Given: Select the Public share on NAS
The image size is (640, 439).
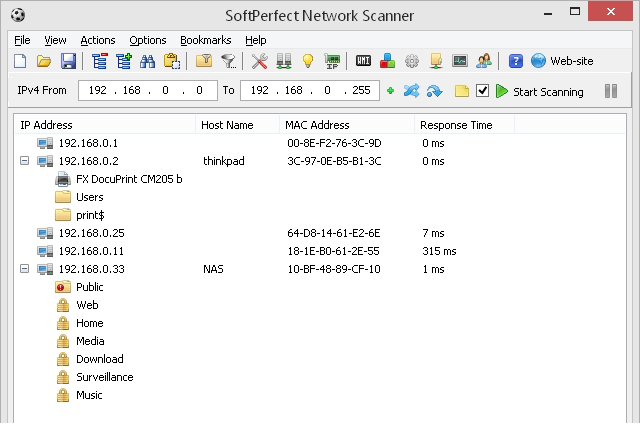Looking at the screenshot, I should click(79, 287).
